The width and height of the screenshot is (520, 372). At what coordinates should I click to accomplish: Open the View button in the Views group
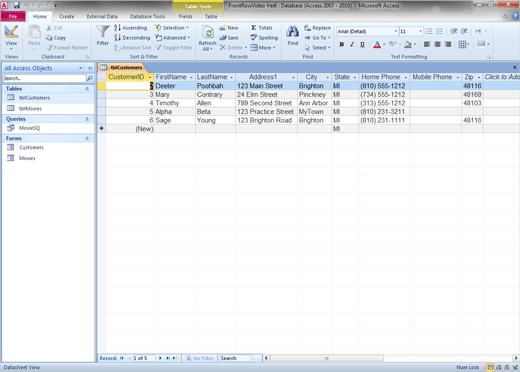[x=11, y=37]
